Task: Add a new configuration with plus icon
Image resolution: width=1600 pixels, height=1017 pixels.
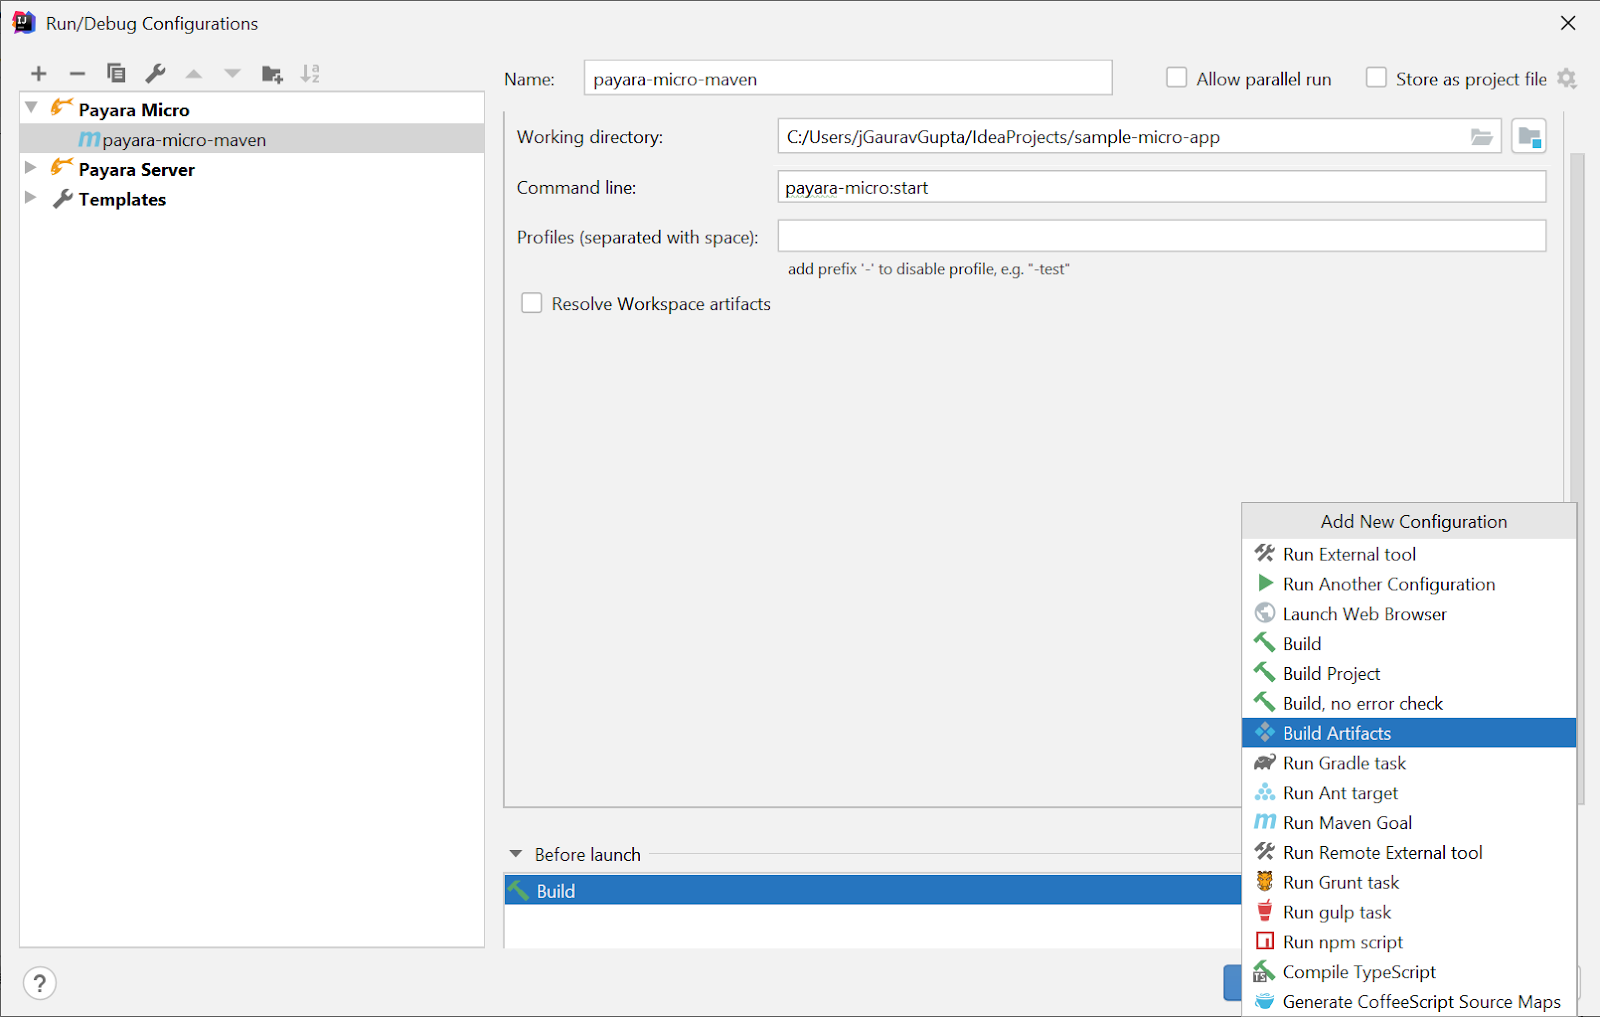Action: pos(39,73)
